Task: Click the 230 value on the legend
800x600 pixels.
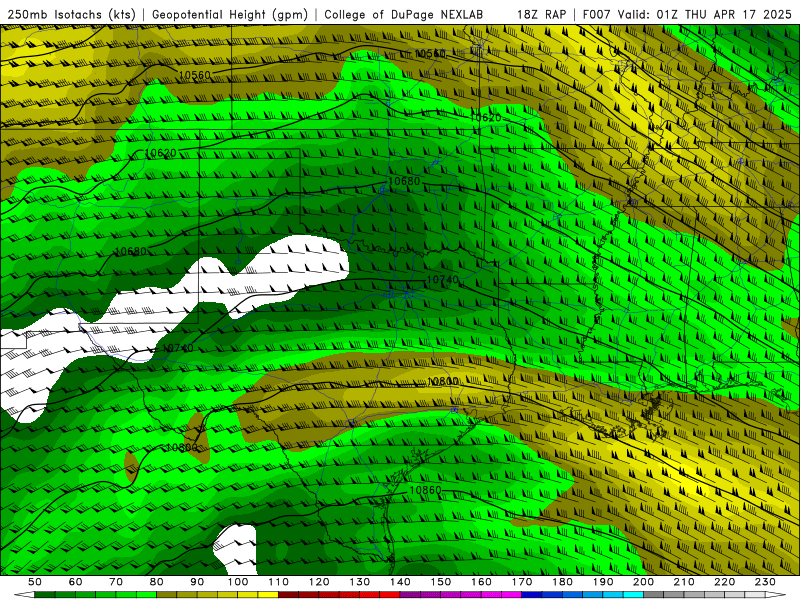Action: (x=765, y=582)
